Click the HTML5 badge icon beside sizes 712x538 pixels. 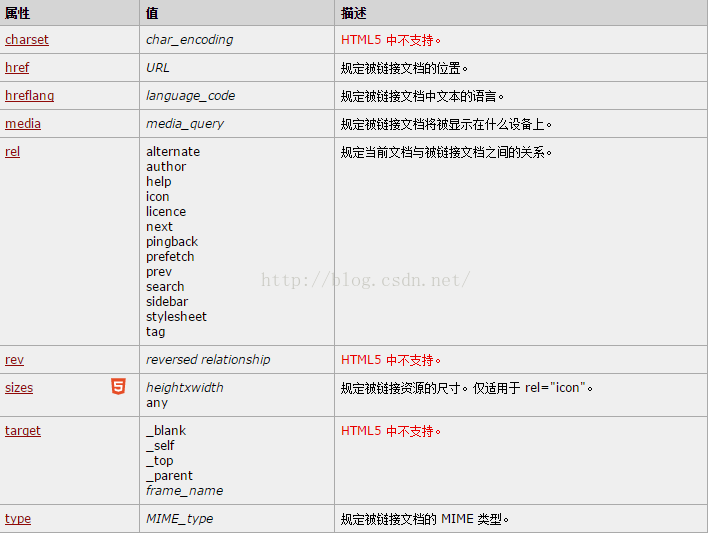point(118,387)
